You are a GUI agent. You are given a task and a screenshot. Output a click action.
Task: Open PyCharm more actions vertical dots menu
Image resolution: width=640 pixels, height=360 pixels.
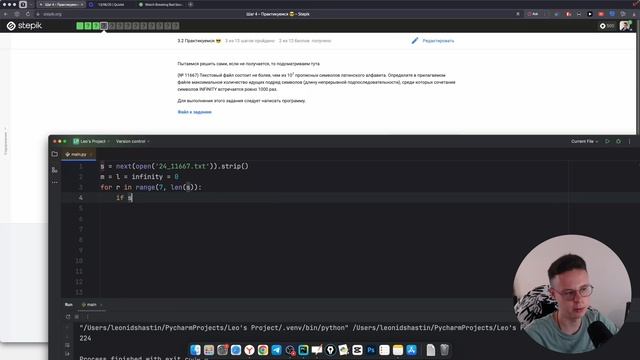pos(629,141)
